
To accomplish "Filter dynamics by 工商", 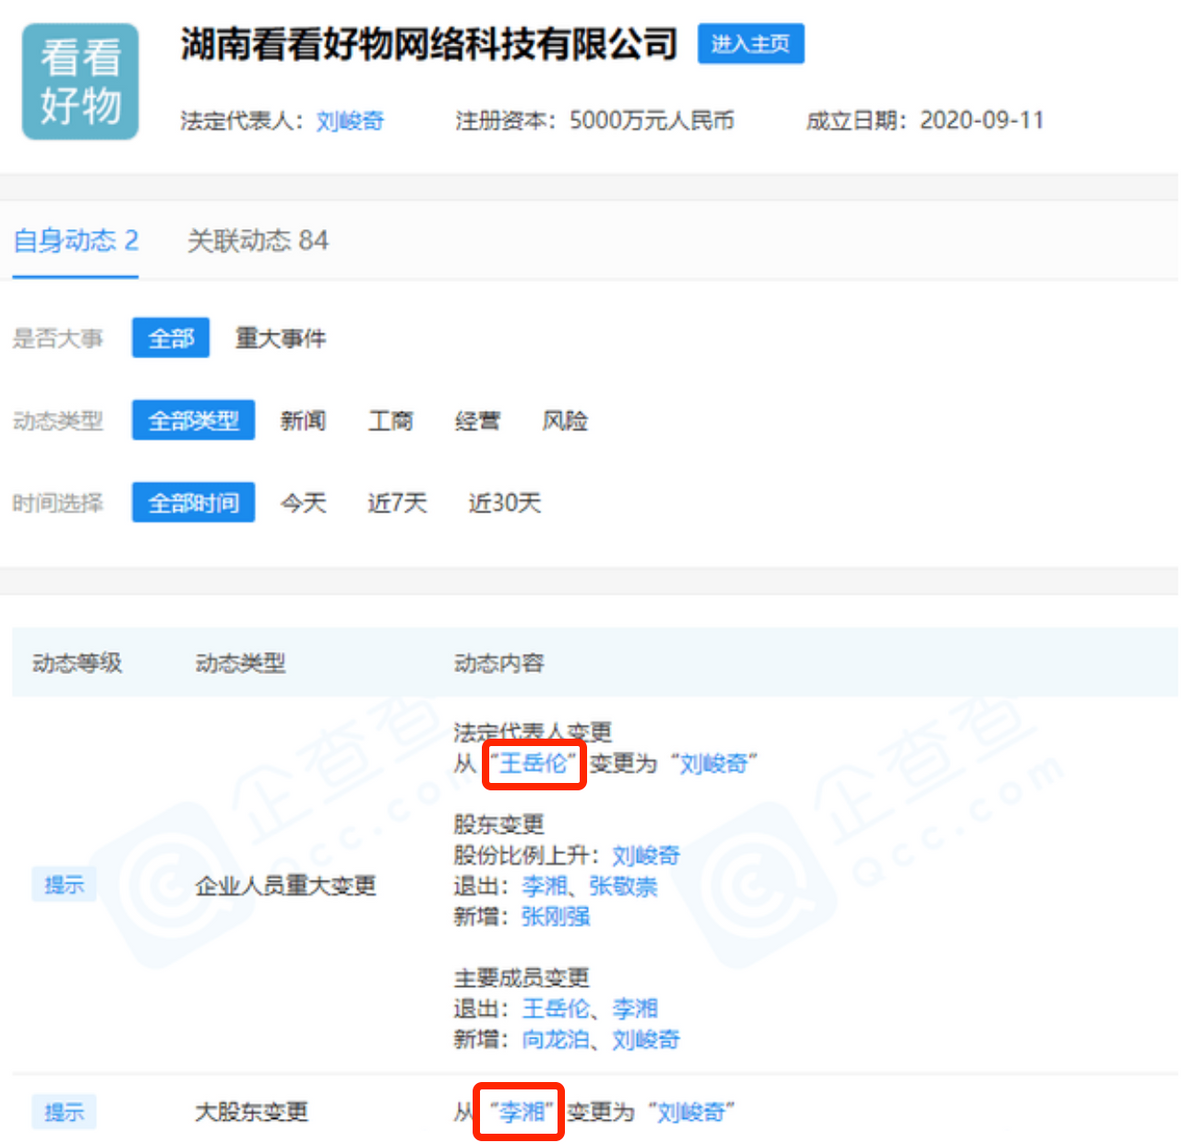I will [390, 420].
